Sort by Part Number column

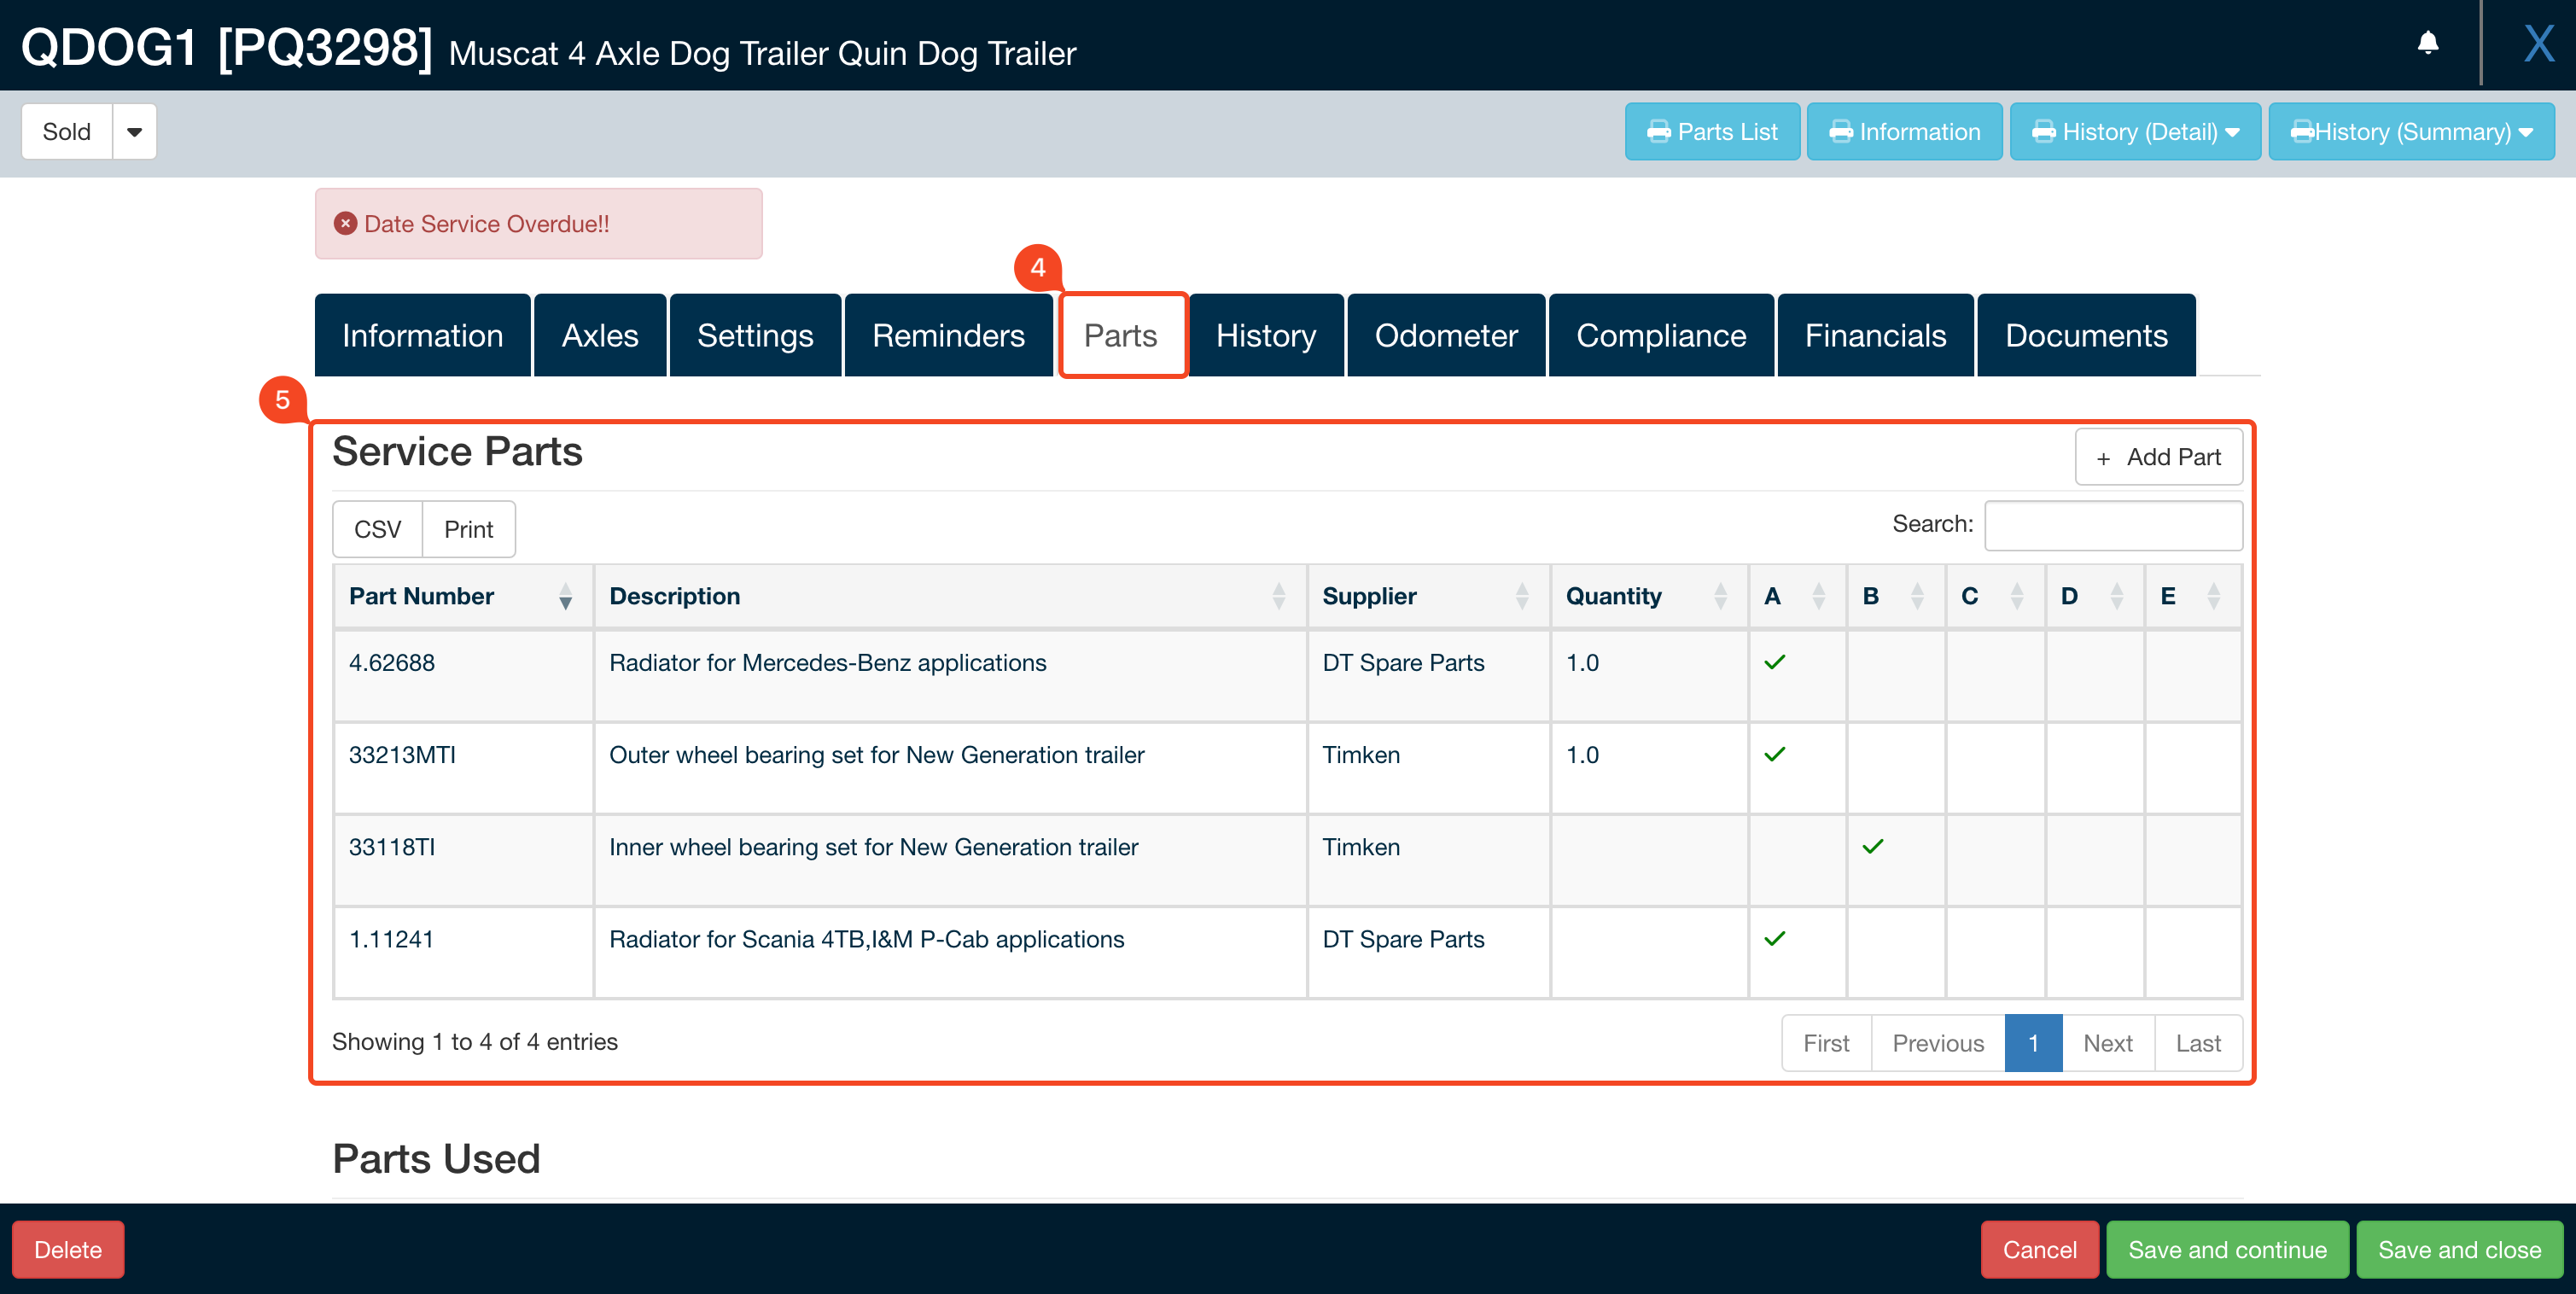tap(463, 596)
